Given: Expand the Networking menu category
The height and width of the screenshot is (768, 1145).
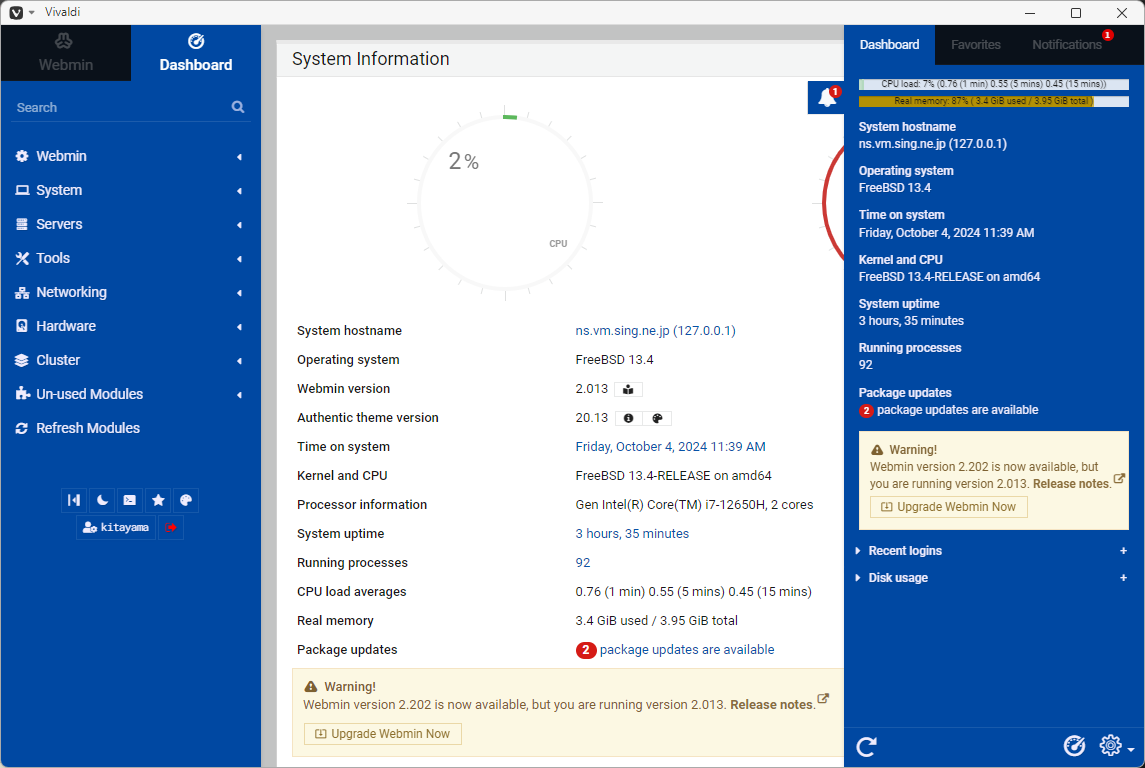Looking at the screenshot, I should coord(130,292).
